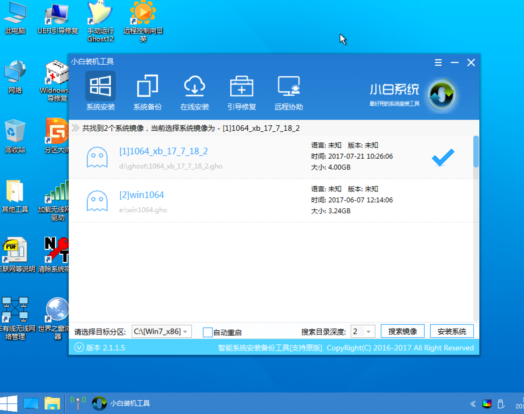Click the USB device tray icon
This screenshot has height=414, width=524.
501,404
